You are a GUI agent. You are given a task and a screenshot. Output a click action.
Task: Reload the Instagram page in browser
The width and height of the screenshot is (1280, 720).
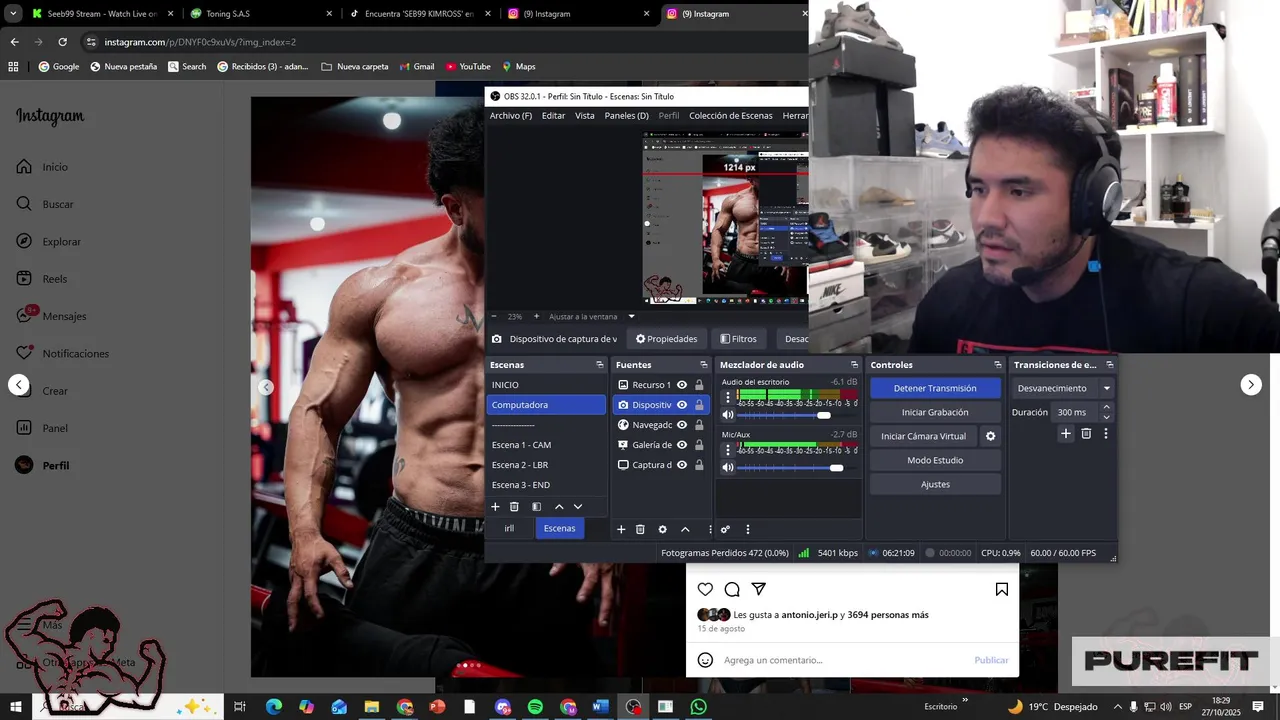point(62,42)
